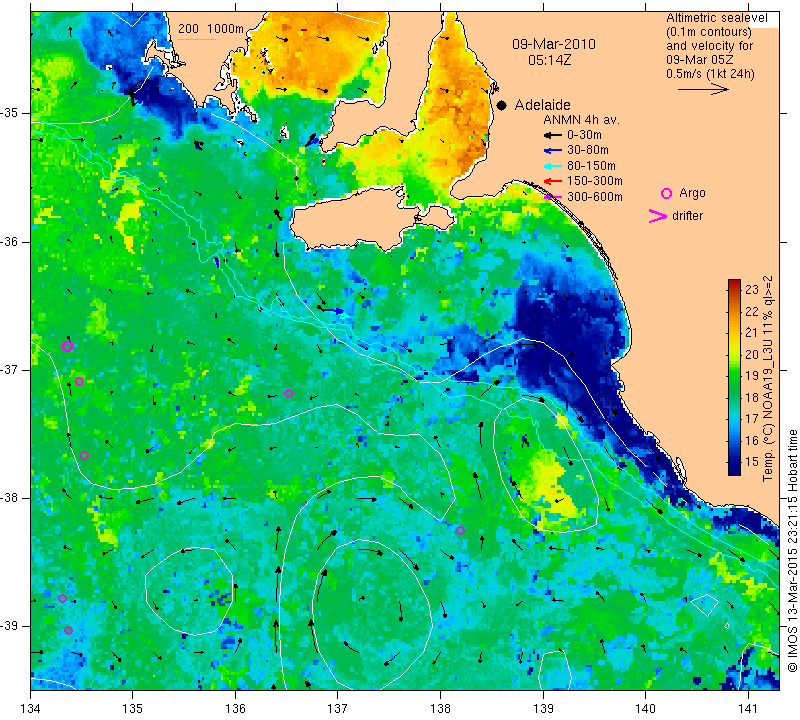This screenshot has width=800, height=720.
Task: Click the IMOS copyright timestamp text
Action: click(792, 551)
